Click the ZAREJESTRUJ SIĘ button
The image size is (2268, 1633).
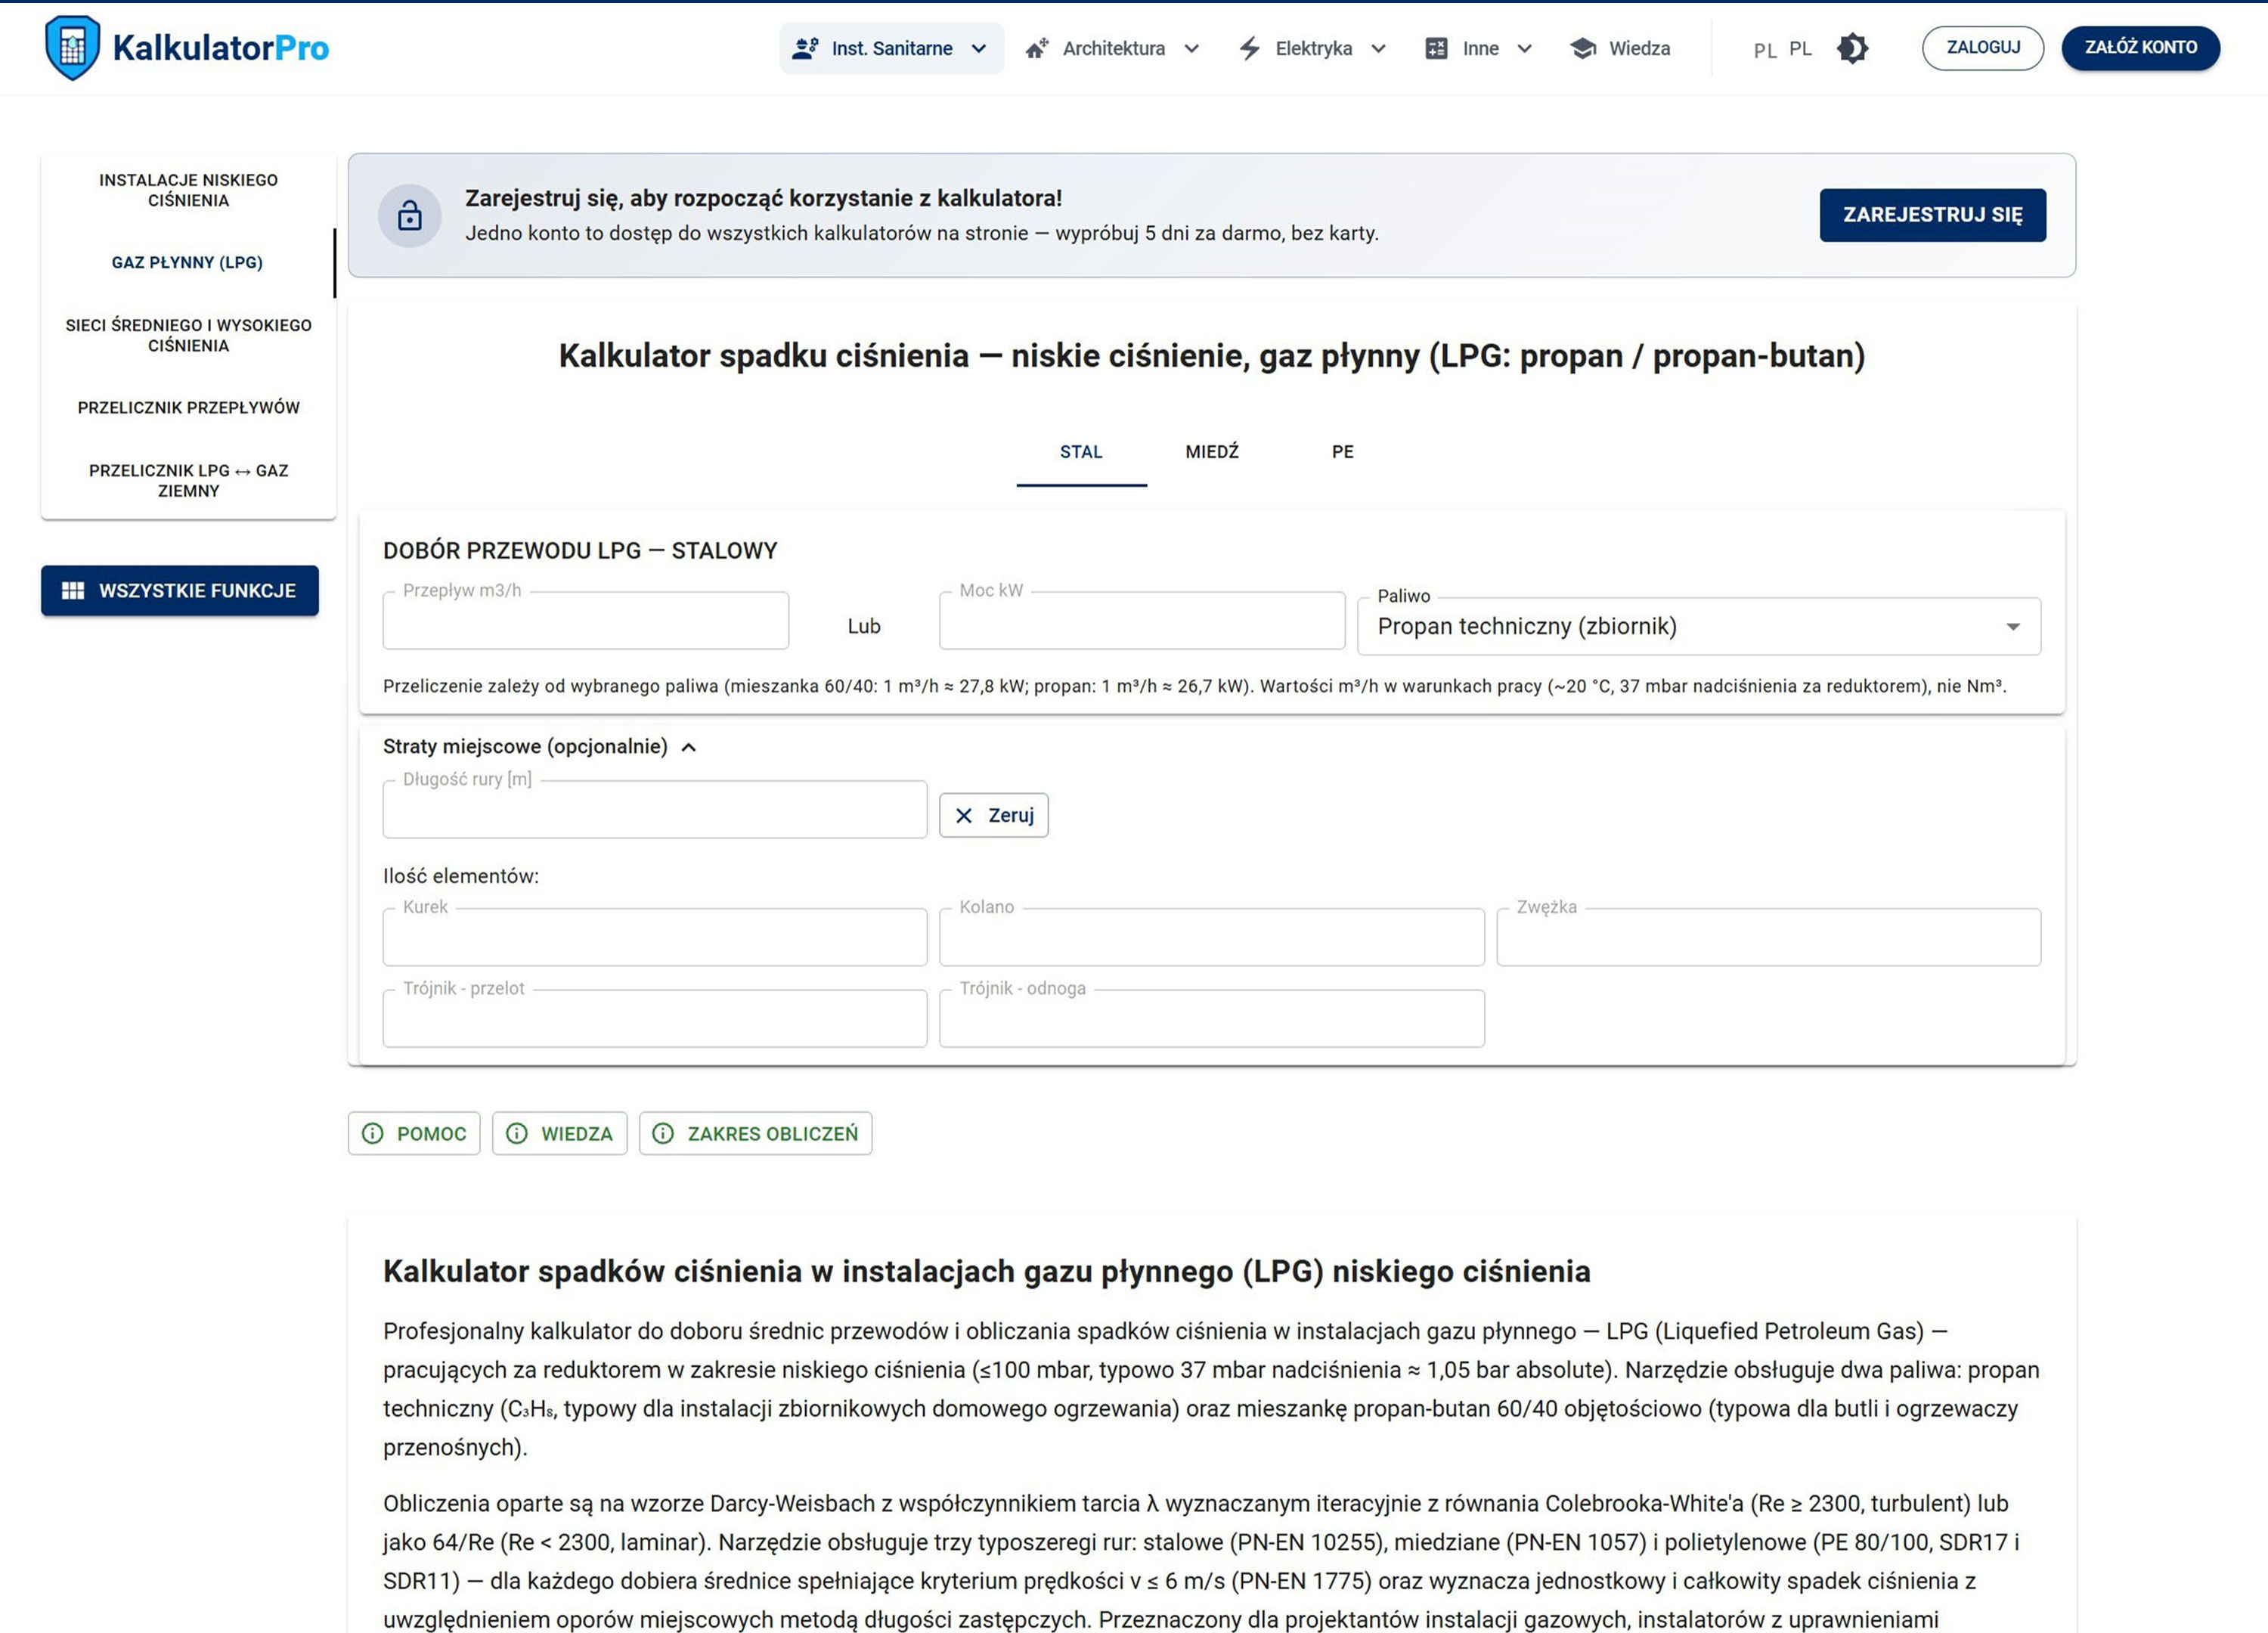pyautogui.click(x=1932, y=215)
